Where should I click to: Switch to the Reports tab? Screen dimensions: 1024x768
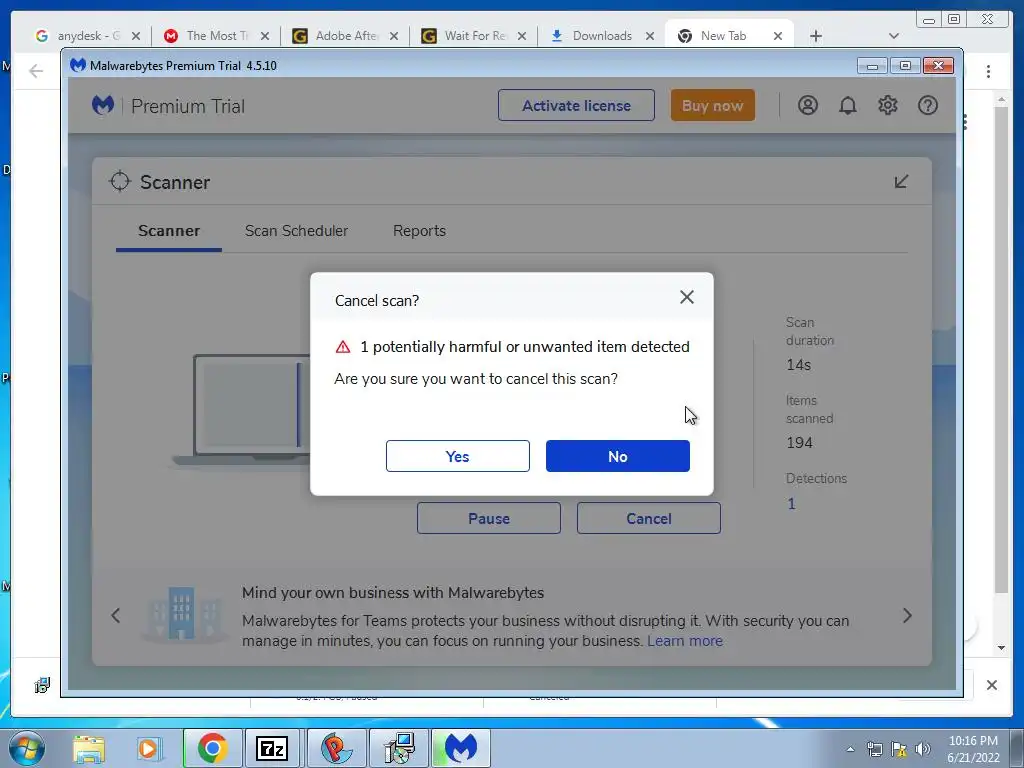419,231
